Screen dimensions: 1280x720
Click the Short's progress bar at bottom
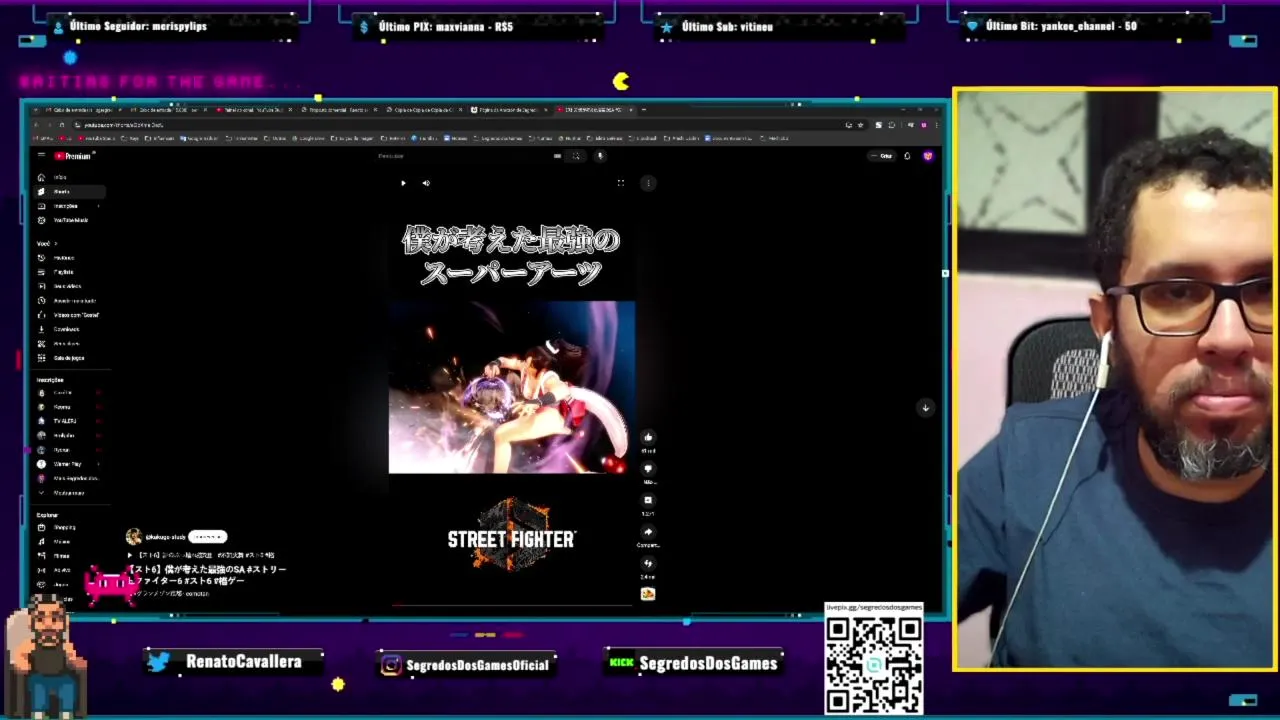tap(511, 604)
